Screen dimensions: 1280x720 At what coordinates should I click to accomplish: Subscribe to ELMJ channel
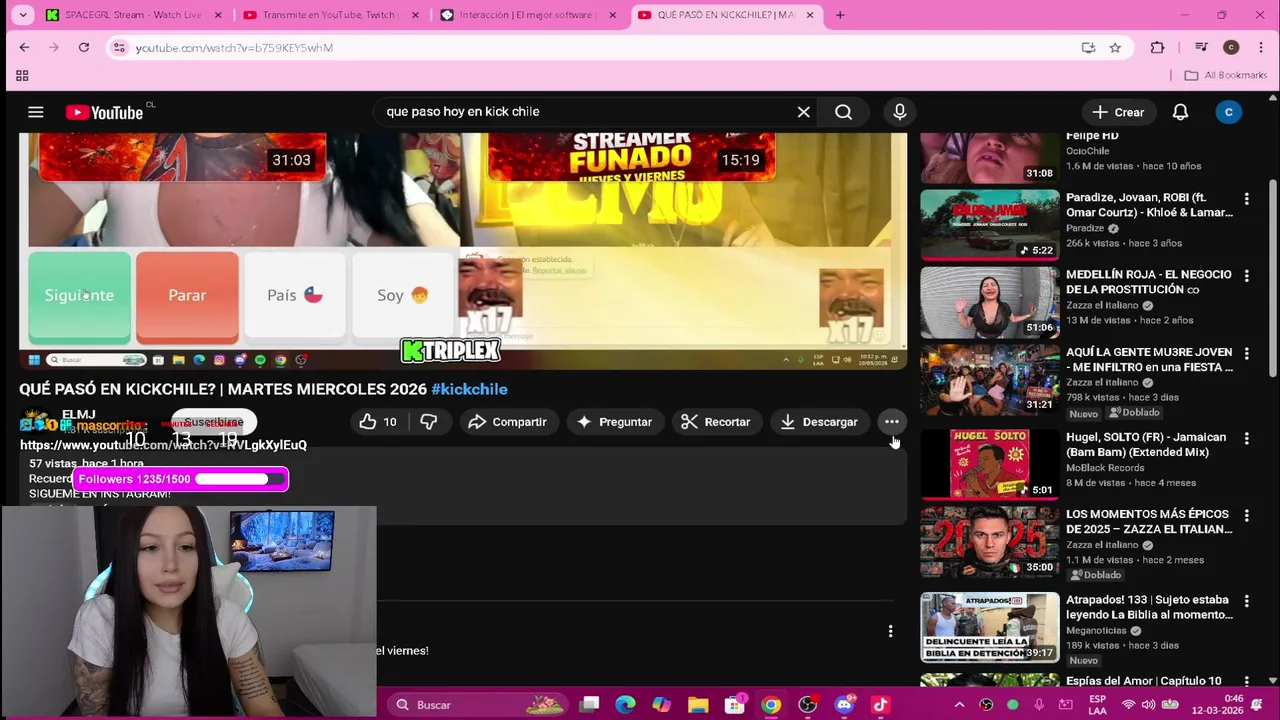pyautogui.click(x=214, y=422)
